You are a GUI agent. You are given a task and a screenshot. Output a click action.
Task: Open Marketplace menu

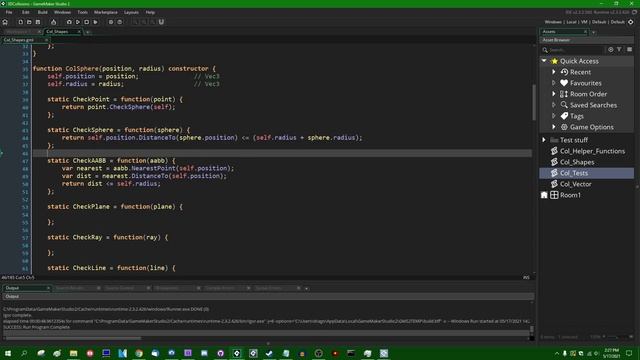click(106, 12)
